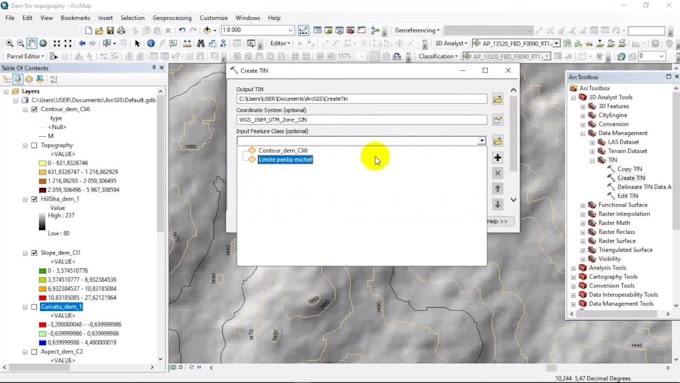Collapse the Layers group in Table Of Contents

pyautogui.click(x=6, y=92)
